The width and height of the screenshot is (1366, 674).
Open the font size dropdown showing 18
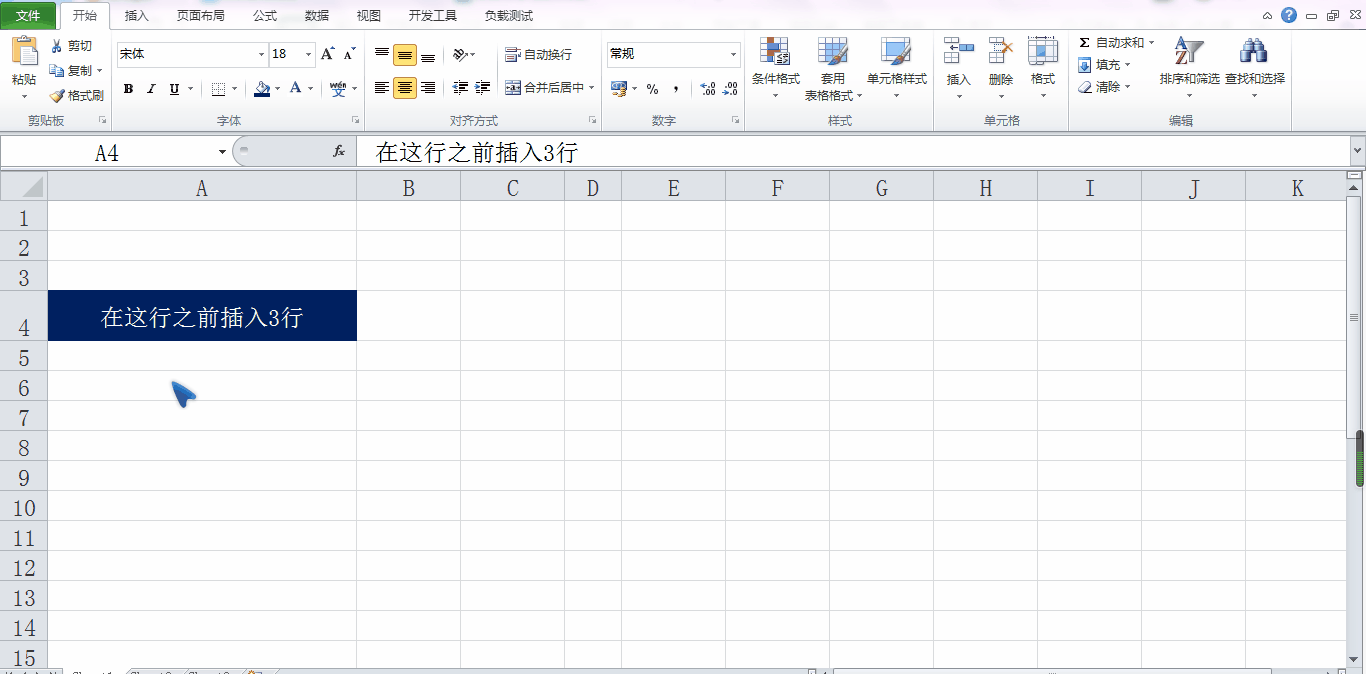tap(309, 54)
